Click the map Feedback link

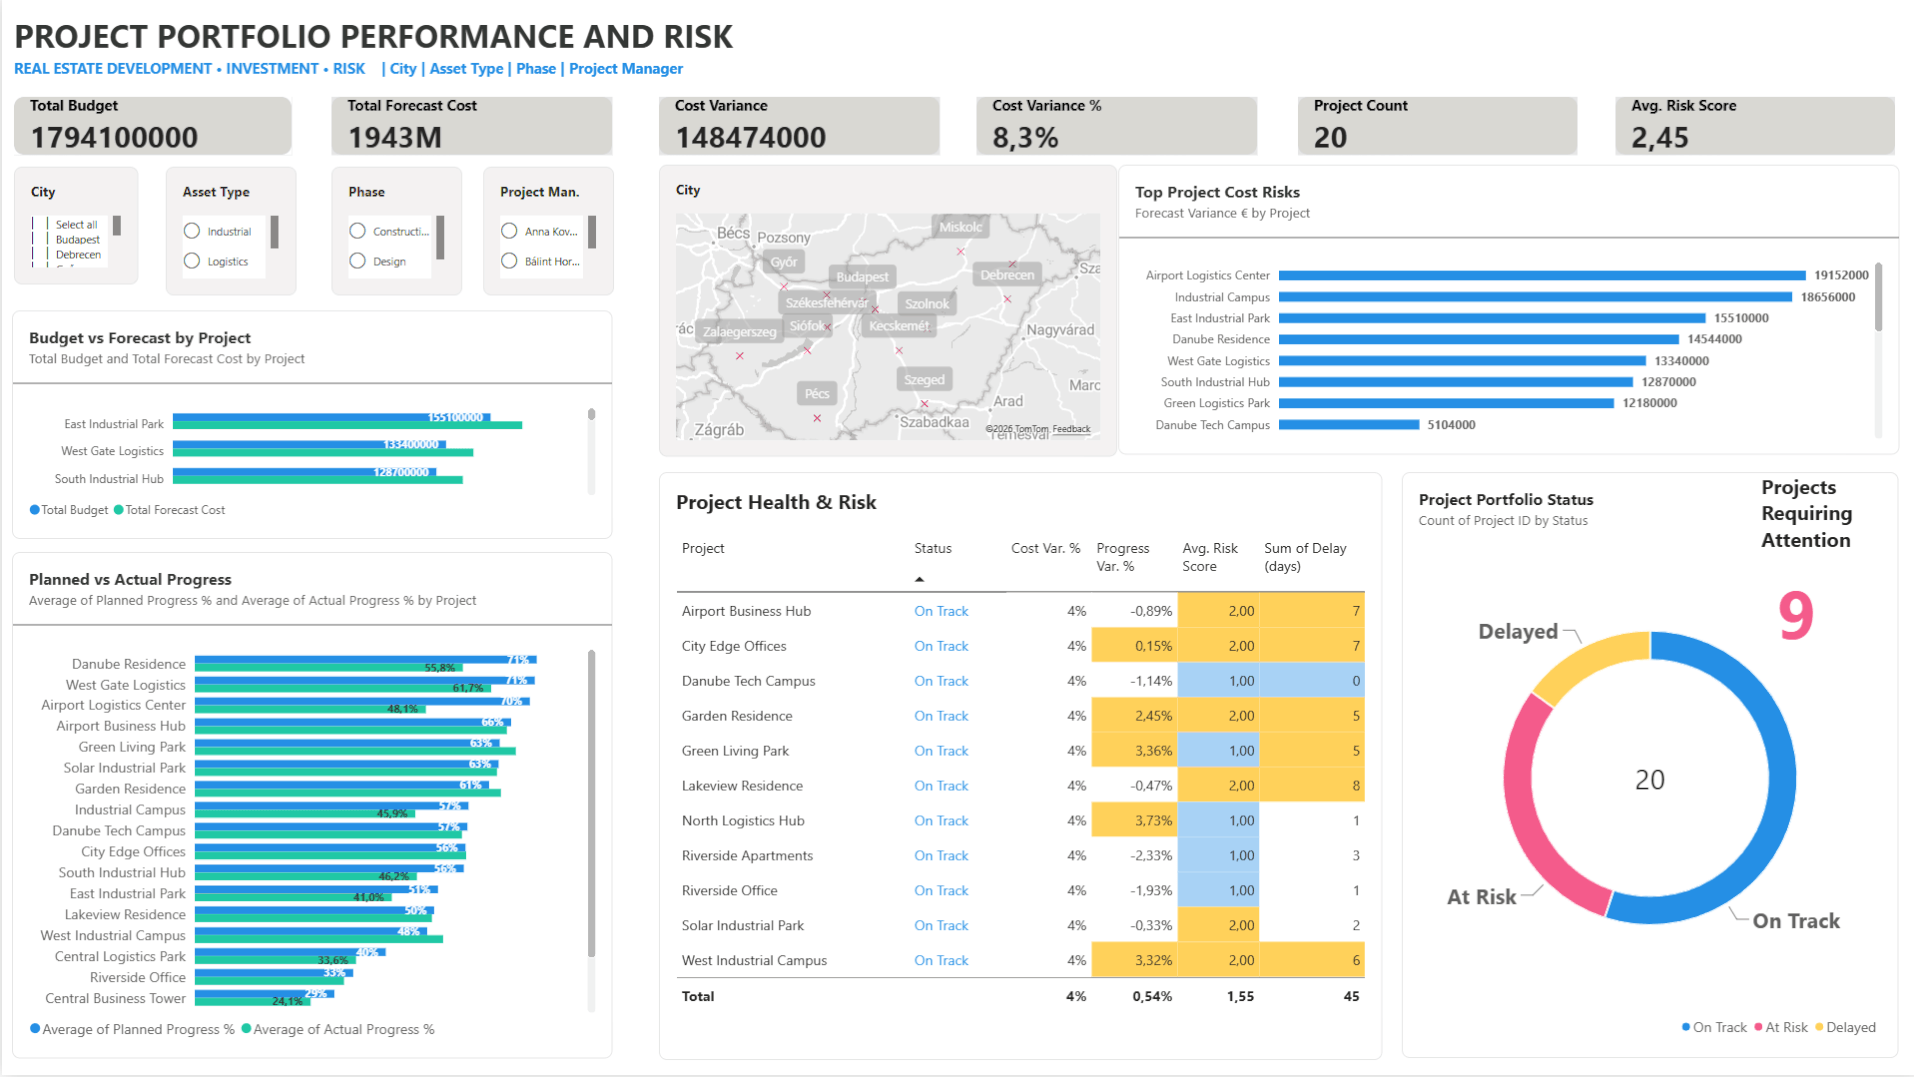tap(1071, 429)
